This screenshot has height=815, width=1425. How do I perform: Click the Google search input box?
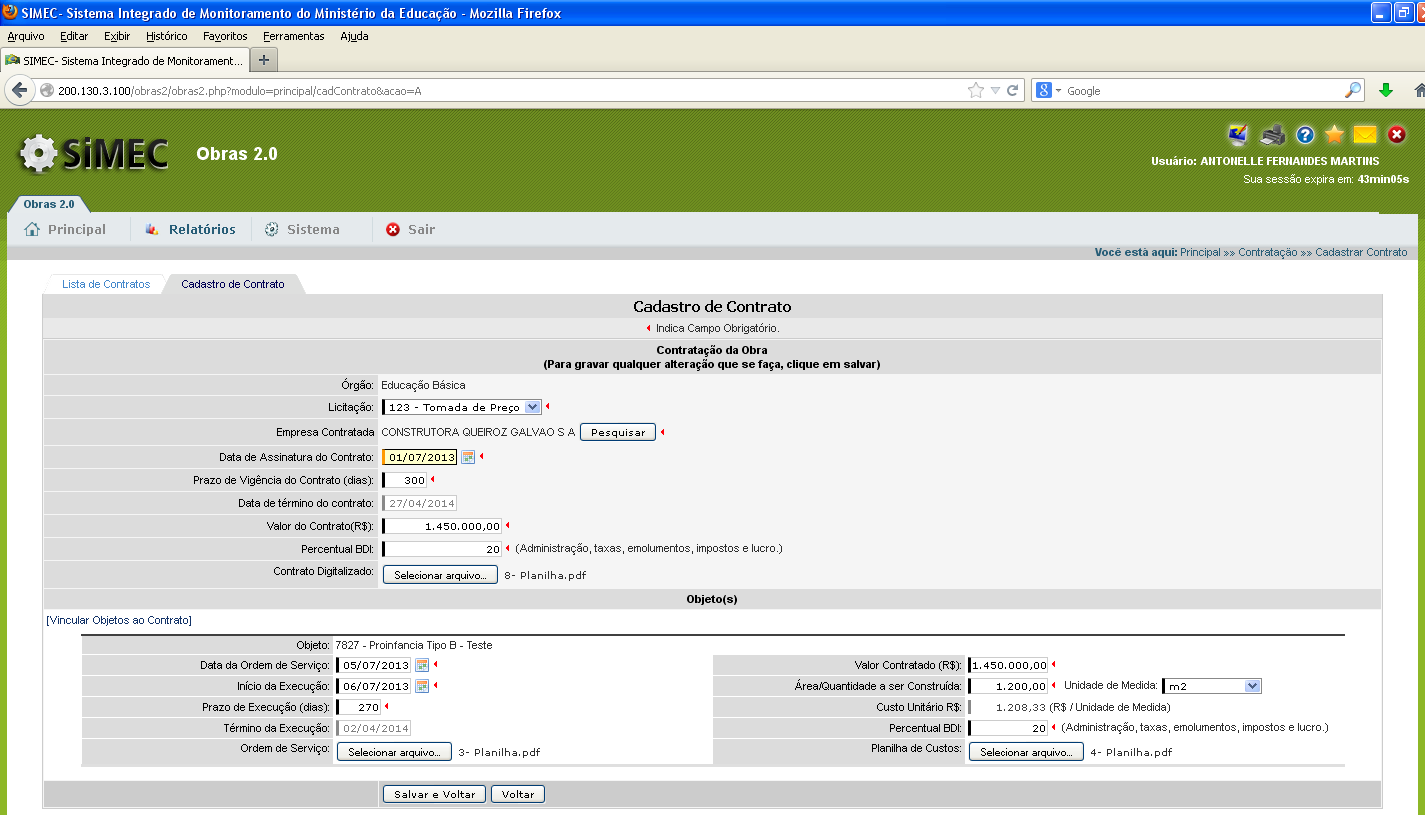pos(1200,90)
